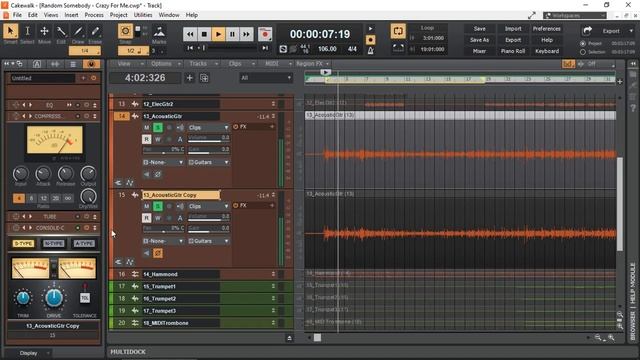Select the Selection export radio button
640x360 pixels.
(583, 52)
